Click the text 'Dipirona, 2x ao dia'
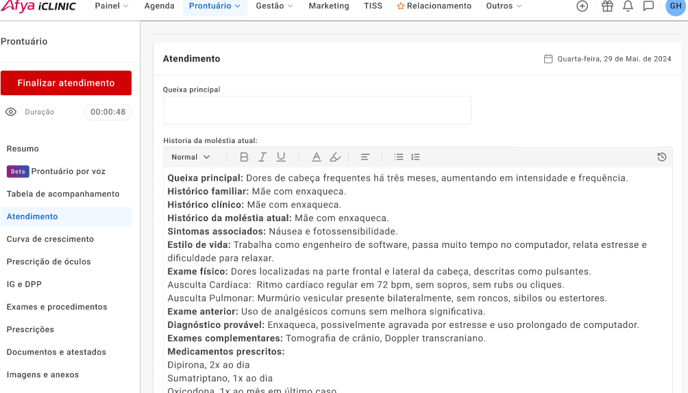Viewport: 688px width, 393px height. [x=208, y=365]
